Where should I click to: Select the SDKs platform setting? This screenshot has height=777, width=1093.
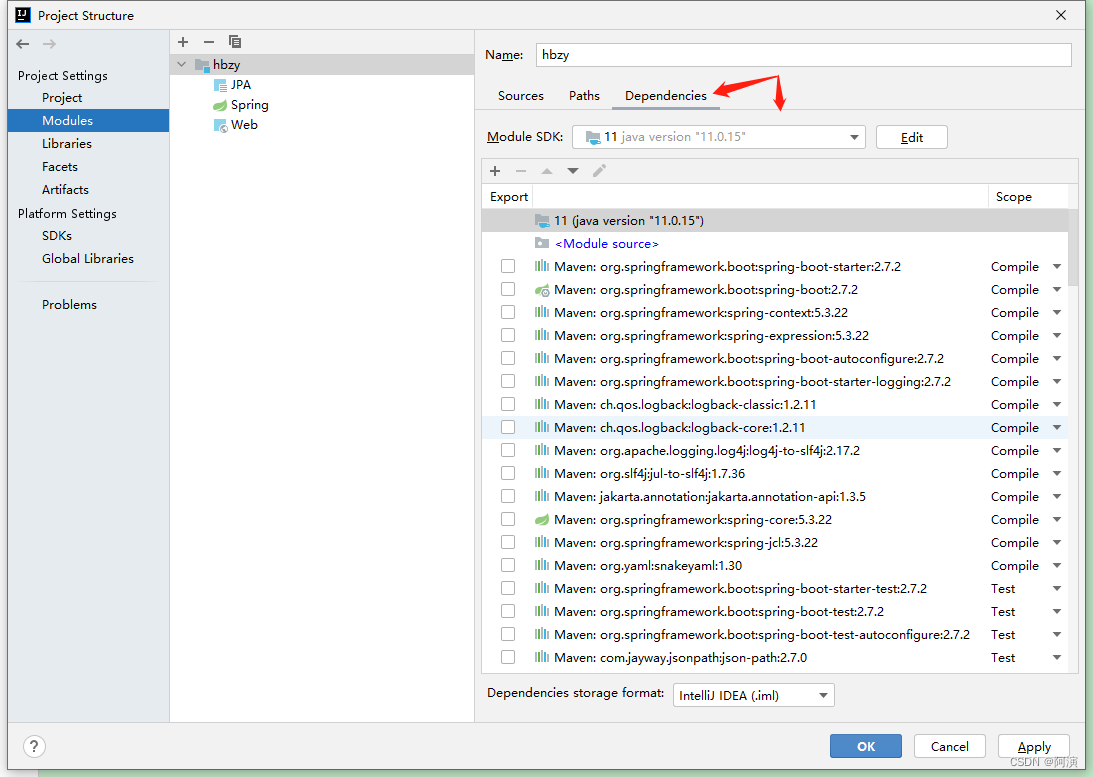coord(56,236)
